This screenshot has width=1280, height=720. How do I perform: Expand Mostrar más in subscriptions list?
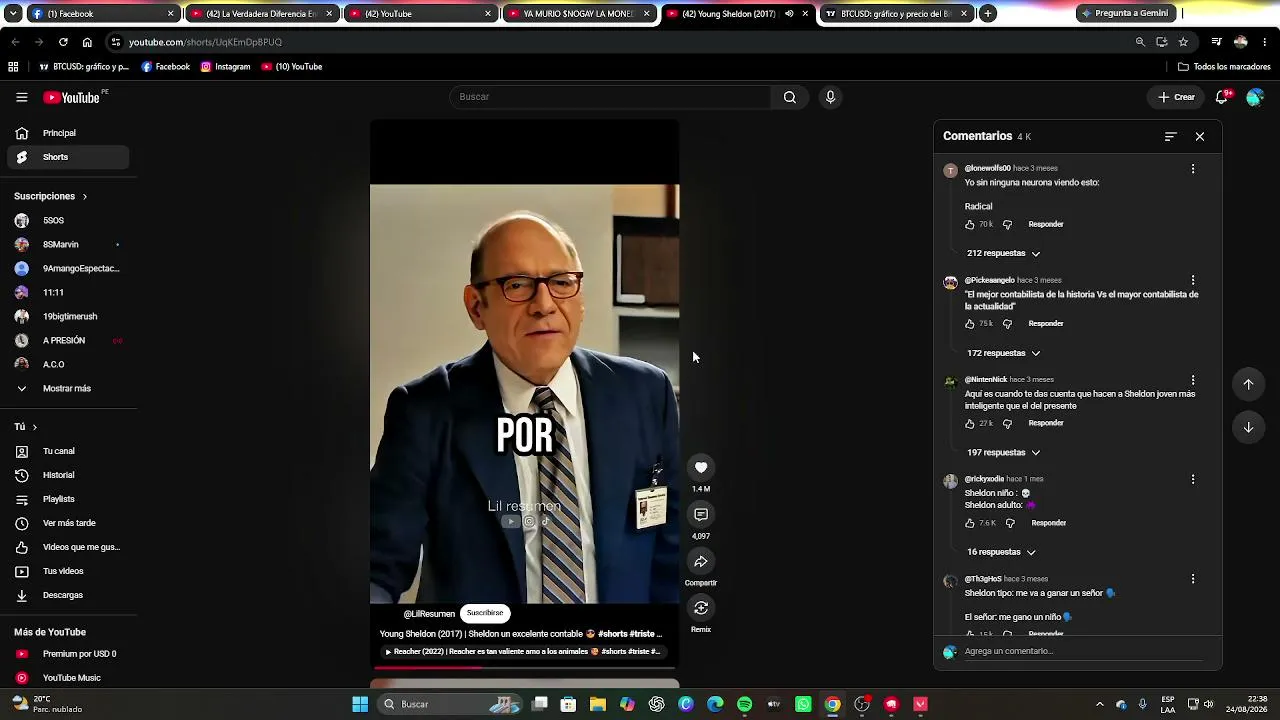68,388
